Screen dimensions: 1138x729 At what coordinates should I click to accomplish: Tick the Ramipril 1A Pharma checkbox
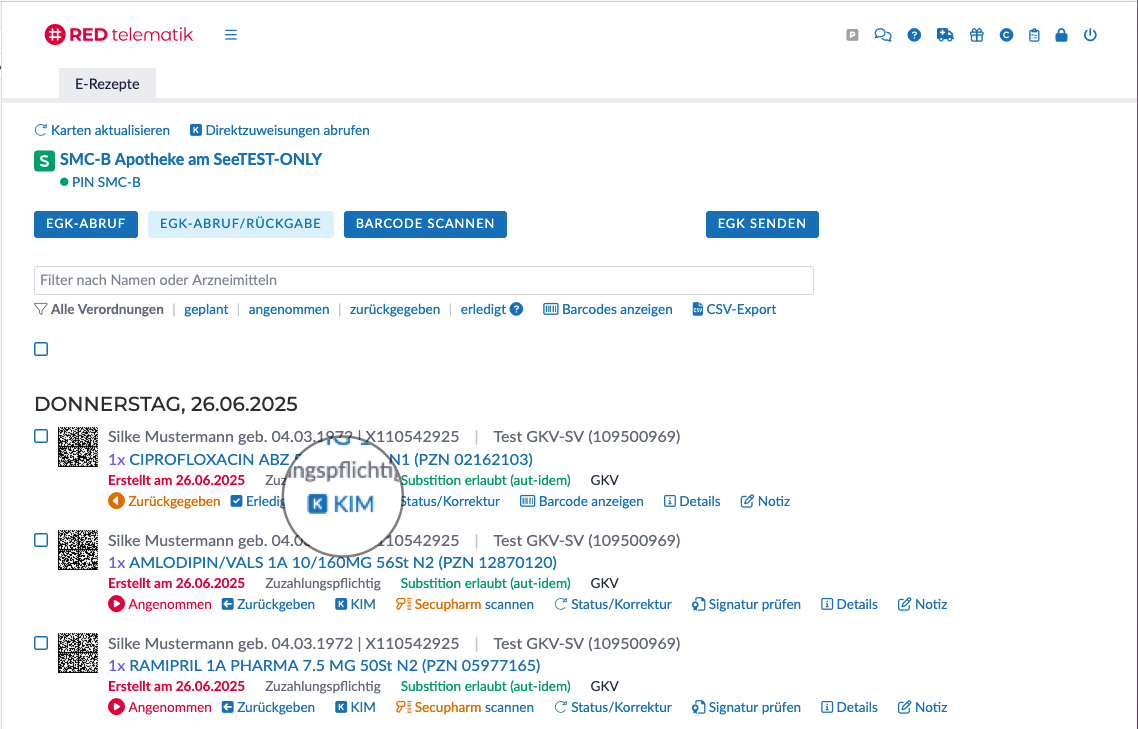click(x=41, y=643)
